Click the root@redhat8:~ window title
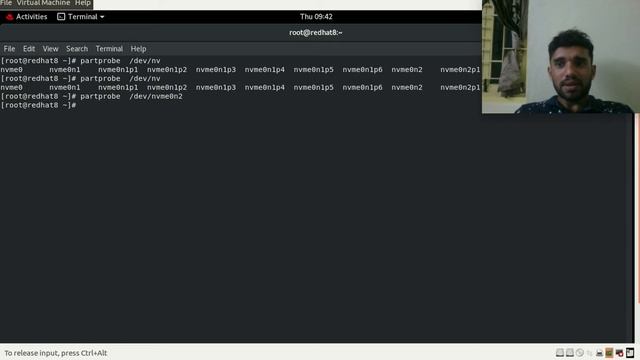The image size is (640, 360). 316,33
